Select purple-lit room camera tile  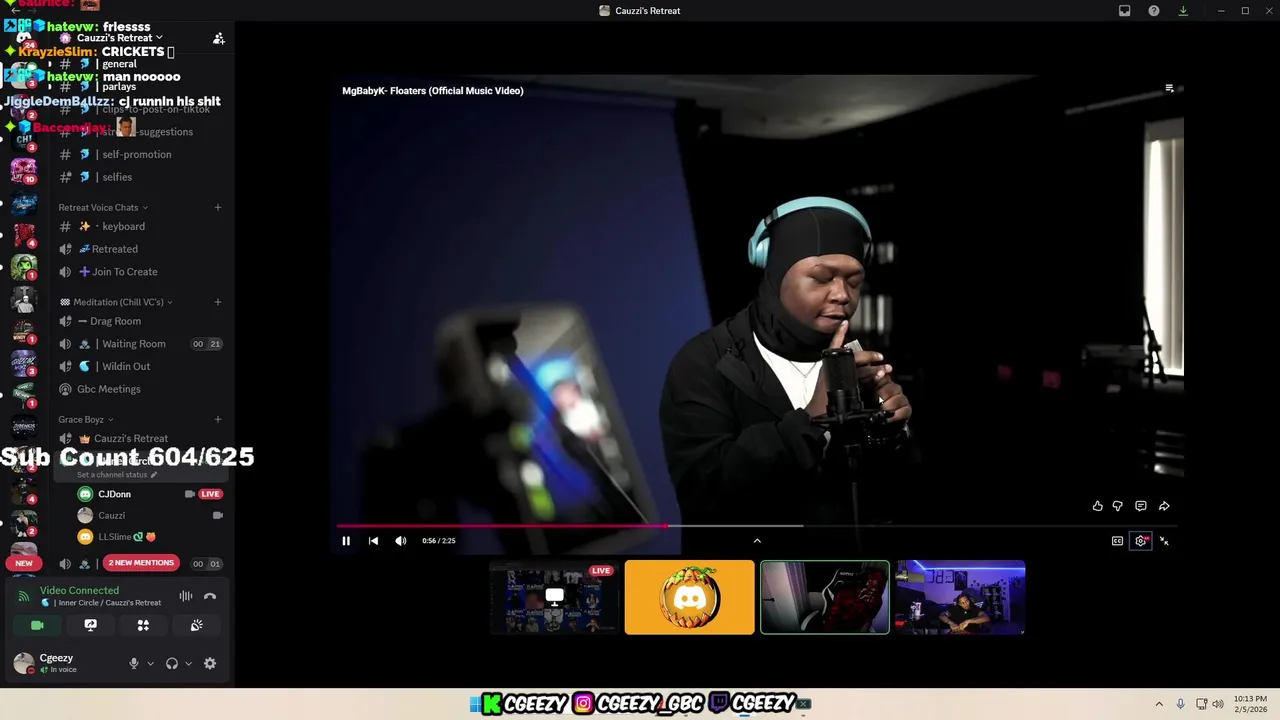coord(960,597)
